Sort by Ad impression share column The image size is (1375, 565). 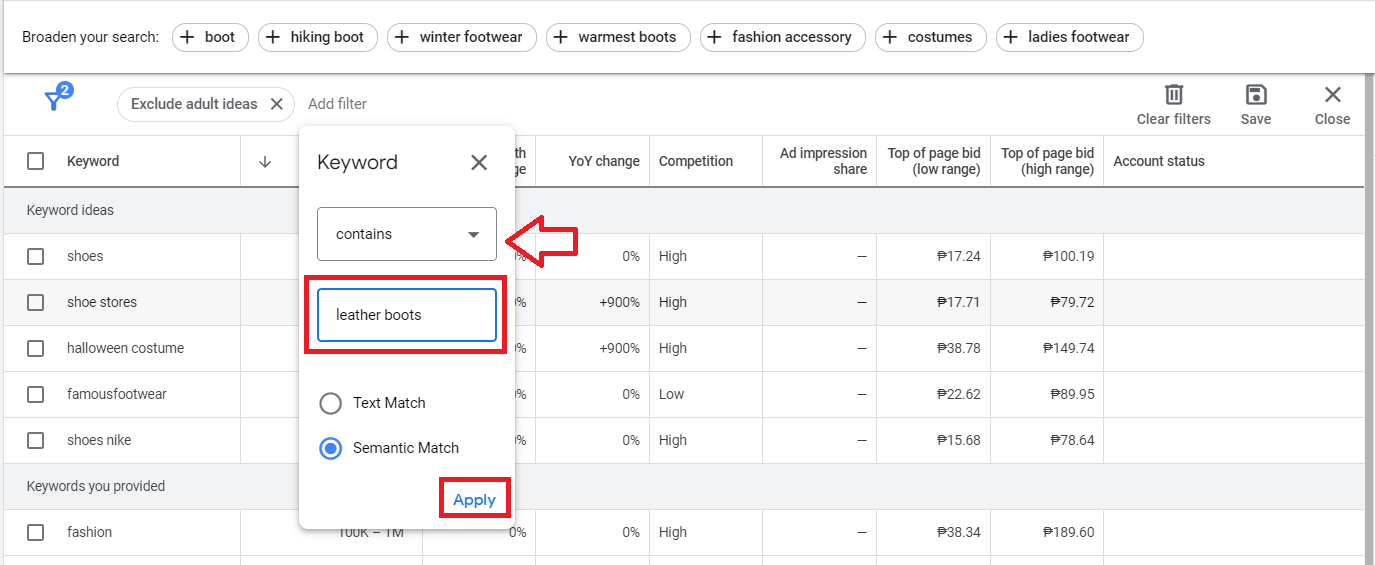(x=823, y=161)
